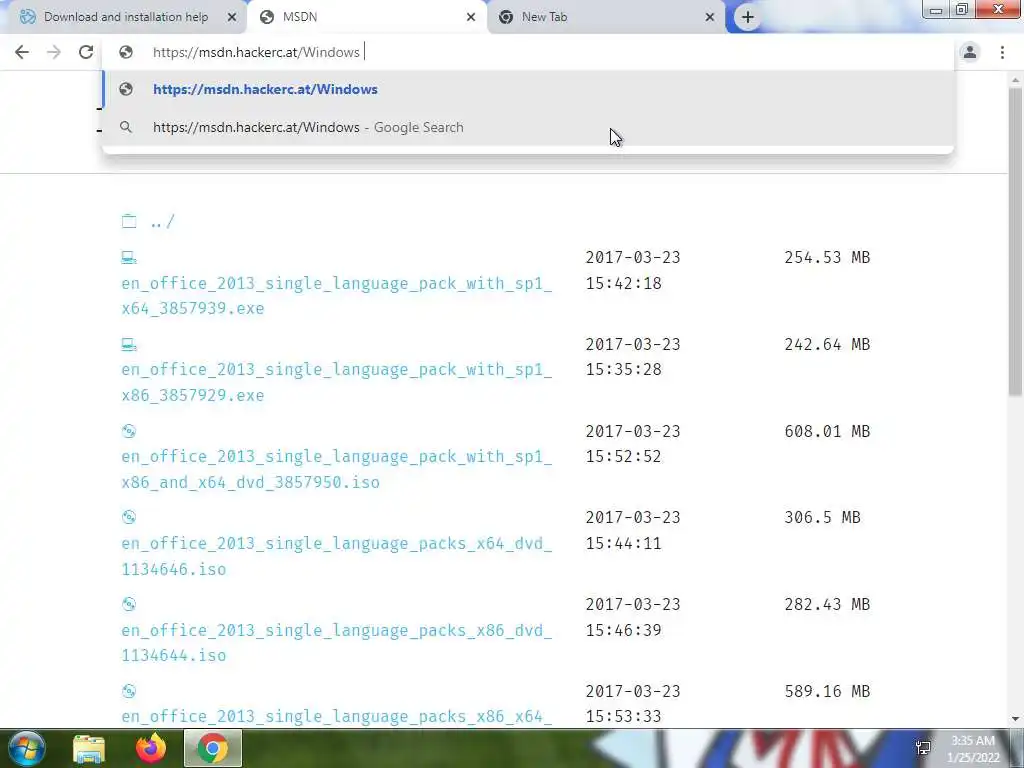Click the 15:44:11 timestamp
This screenshot has height=768, width=1024.
coord(623,543)
